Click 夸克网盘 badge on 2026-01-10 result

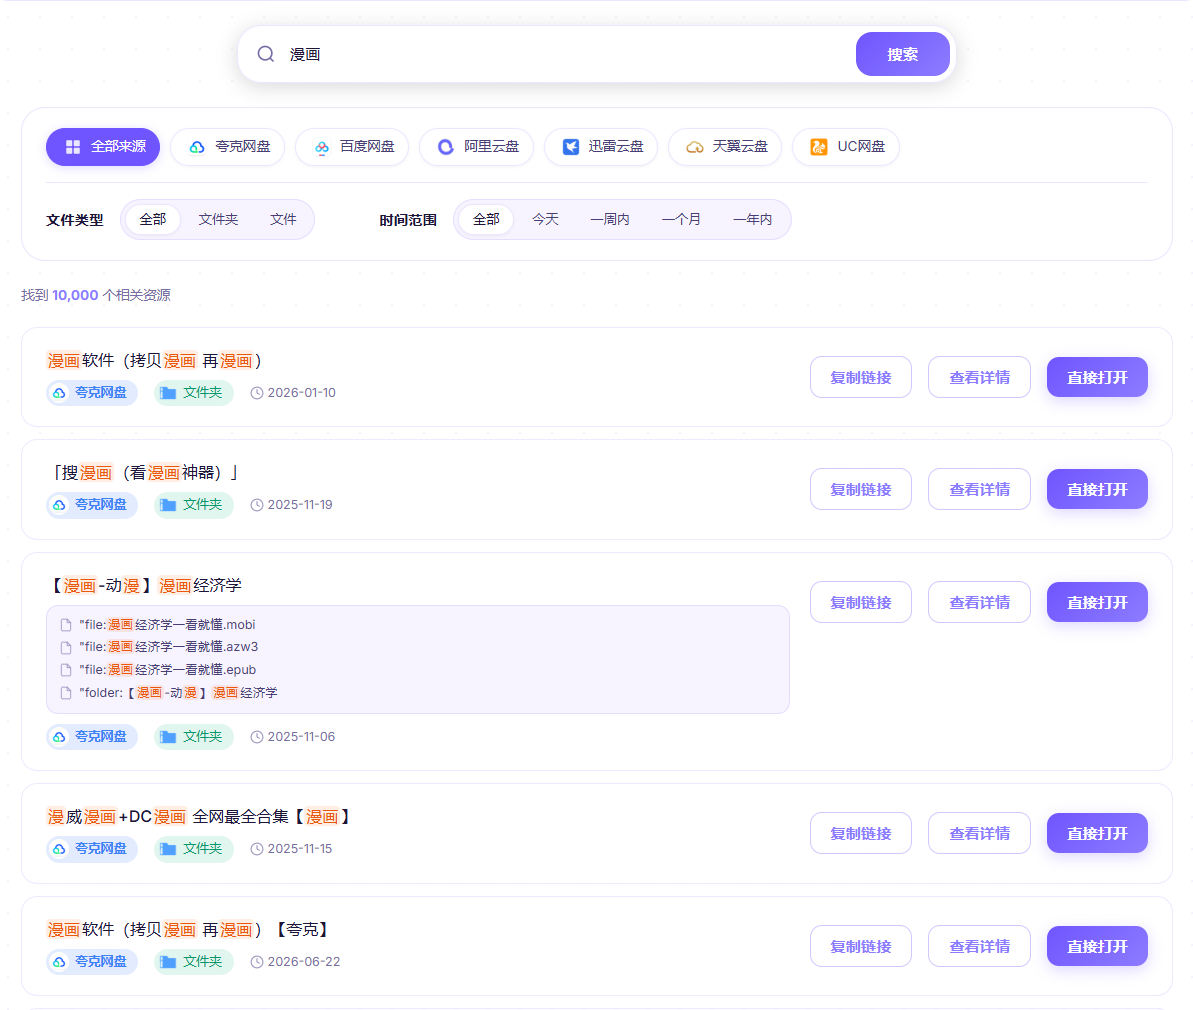(x=92, y=393)
